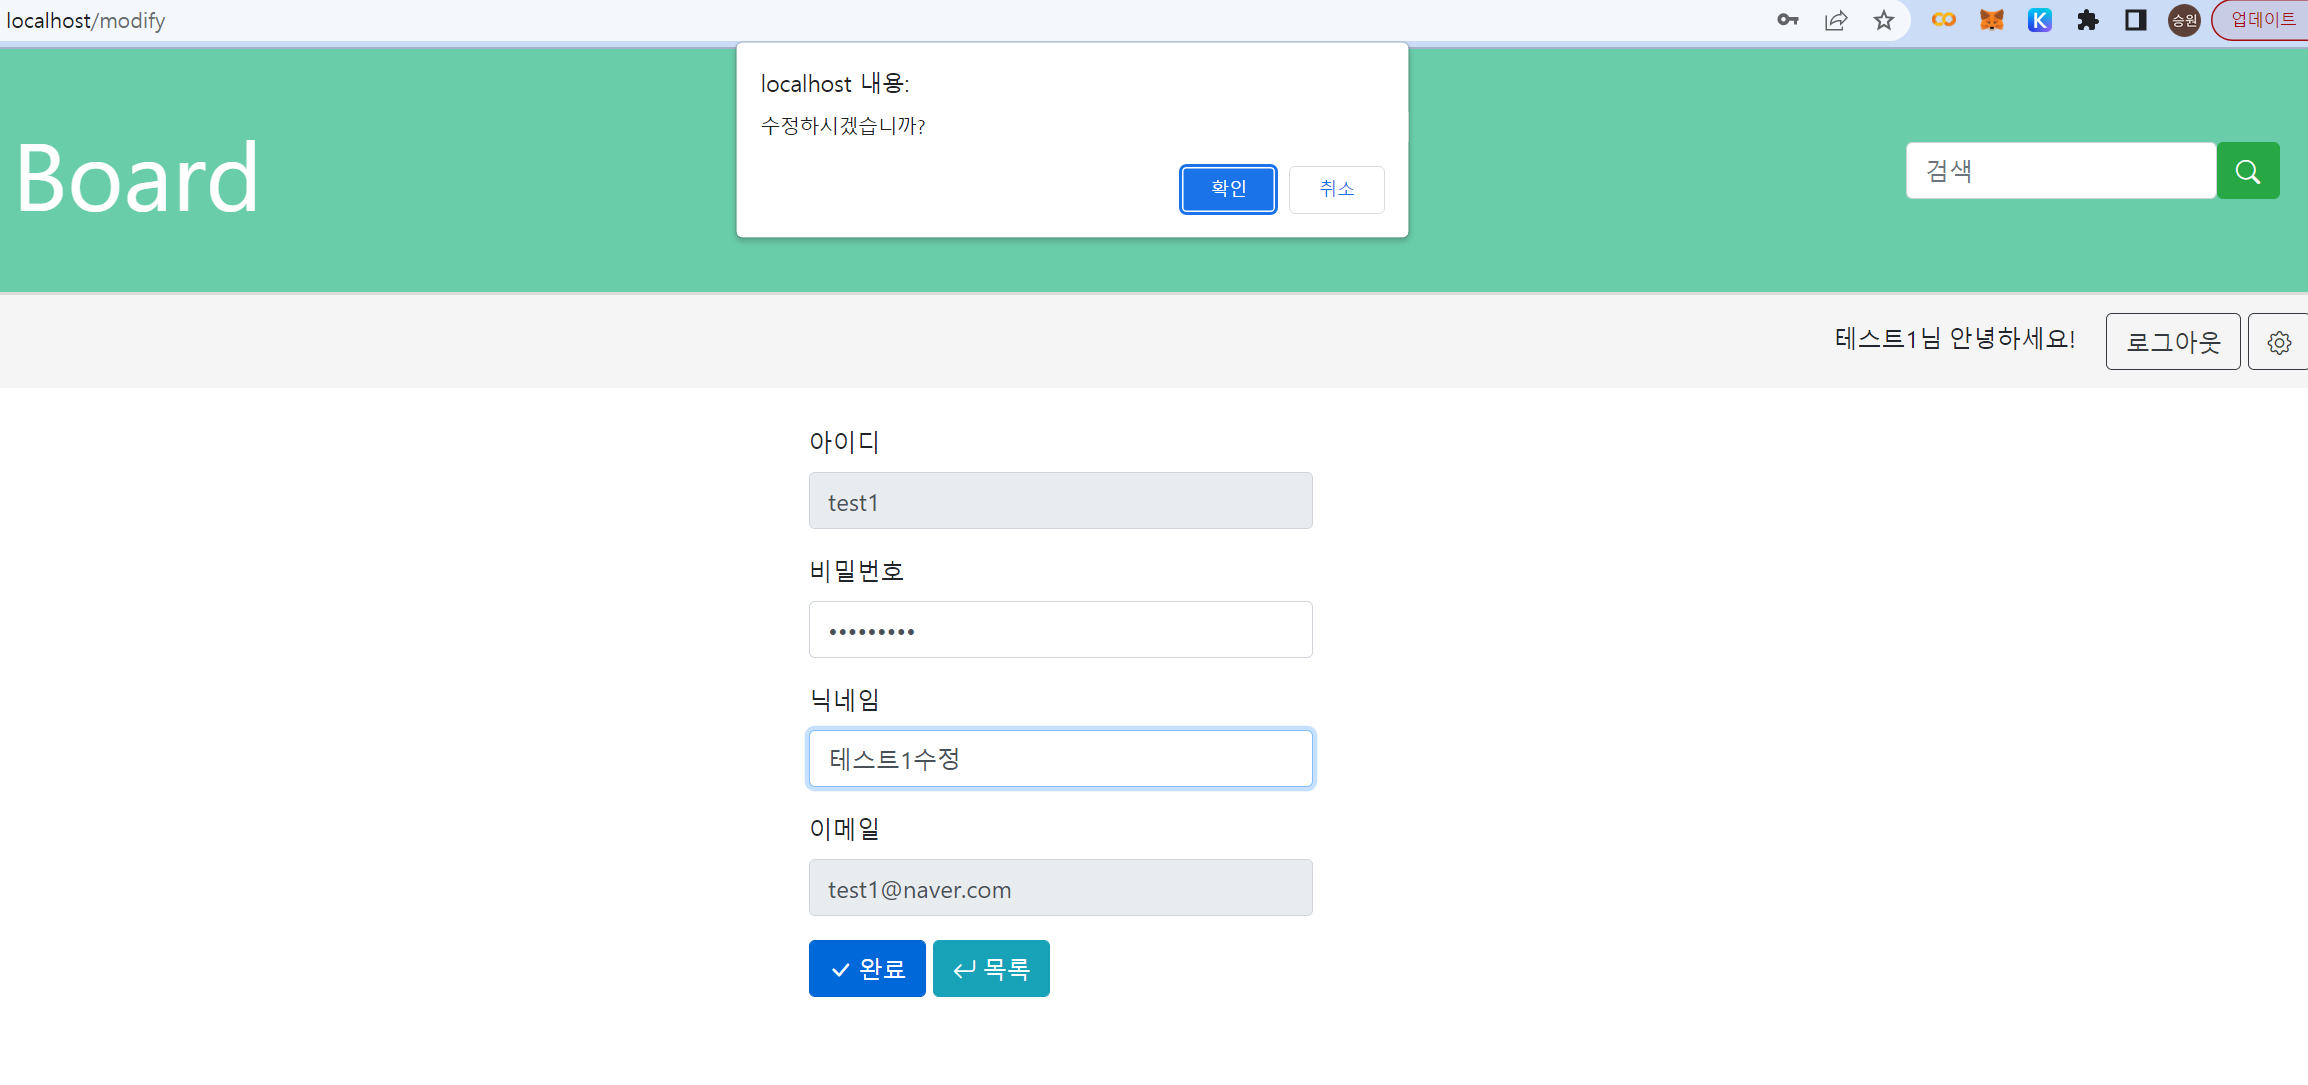The width and height of the screenshot is (2308, 1085).
Task: Click the share icon in the toolbar
Action: coord(1836,20)
